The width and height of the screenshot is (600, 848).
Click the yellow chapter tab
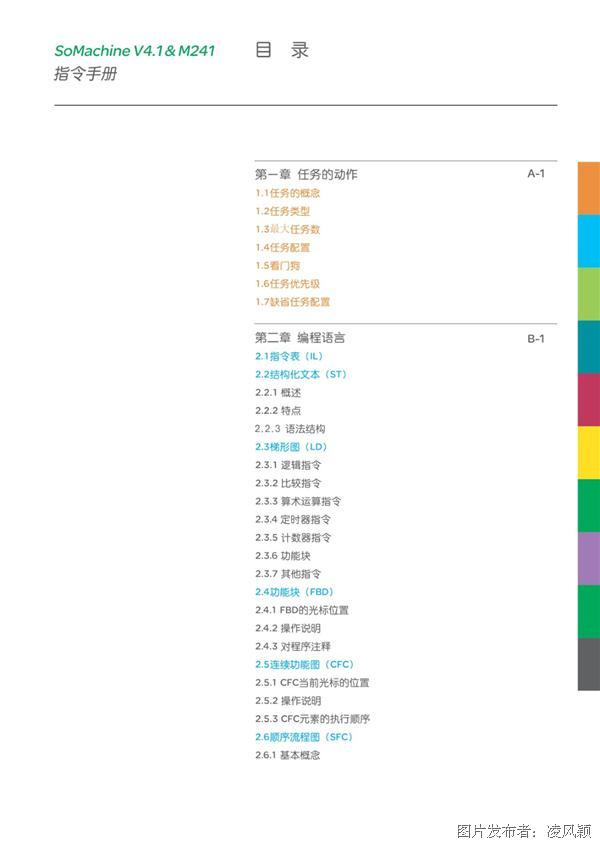coord(589,453)
